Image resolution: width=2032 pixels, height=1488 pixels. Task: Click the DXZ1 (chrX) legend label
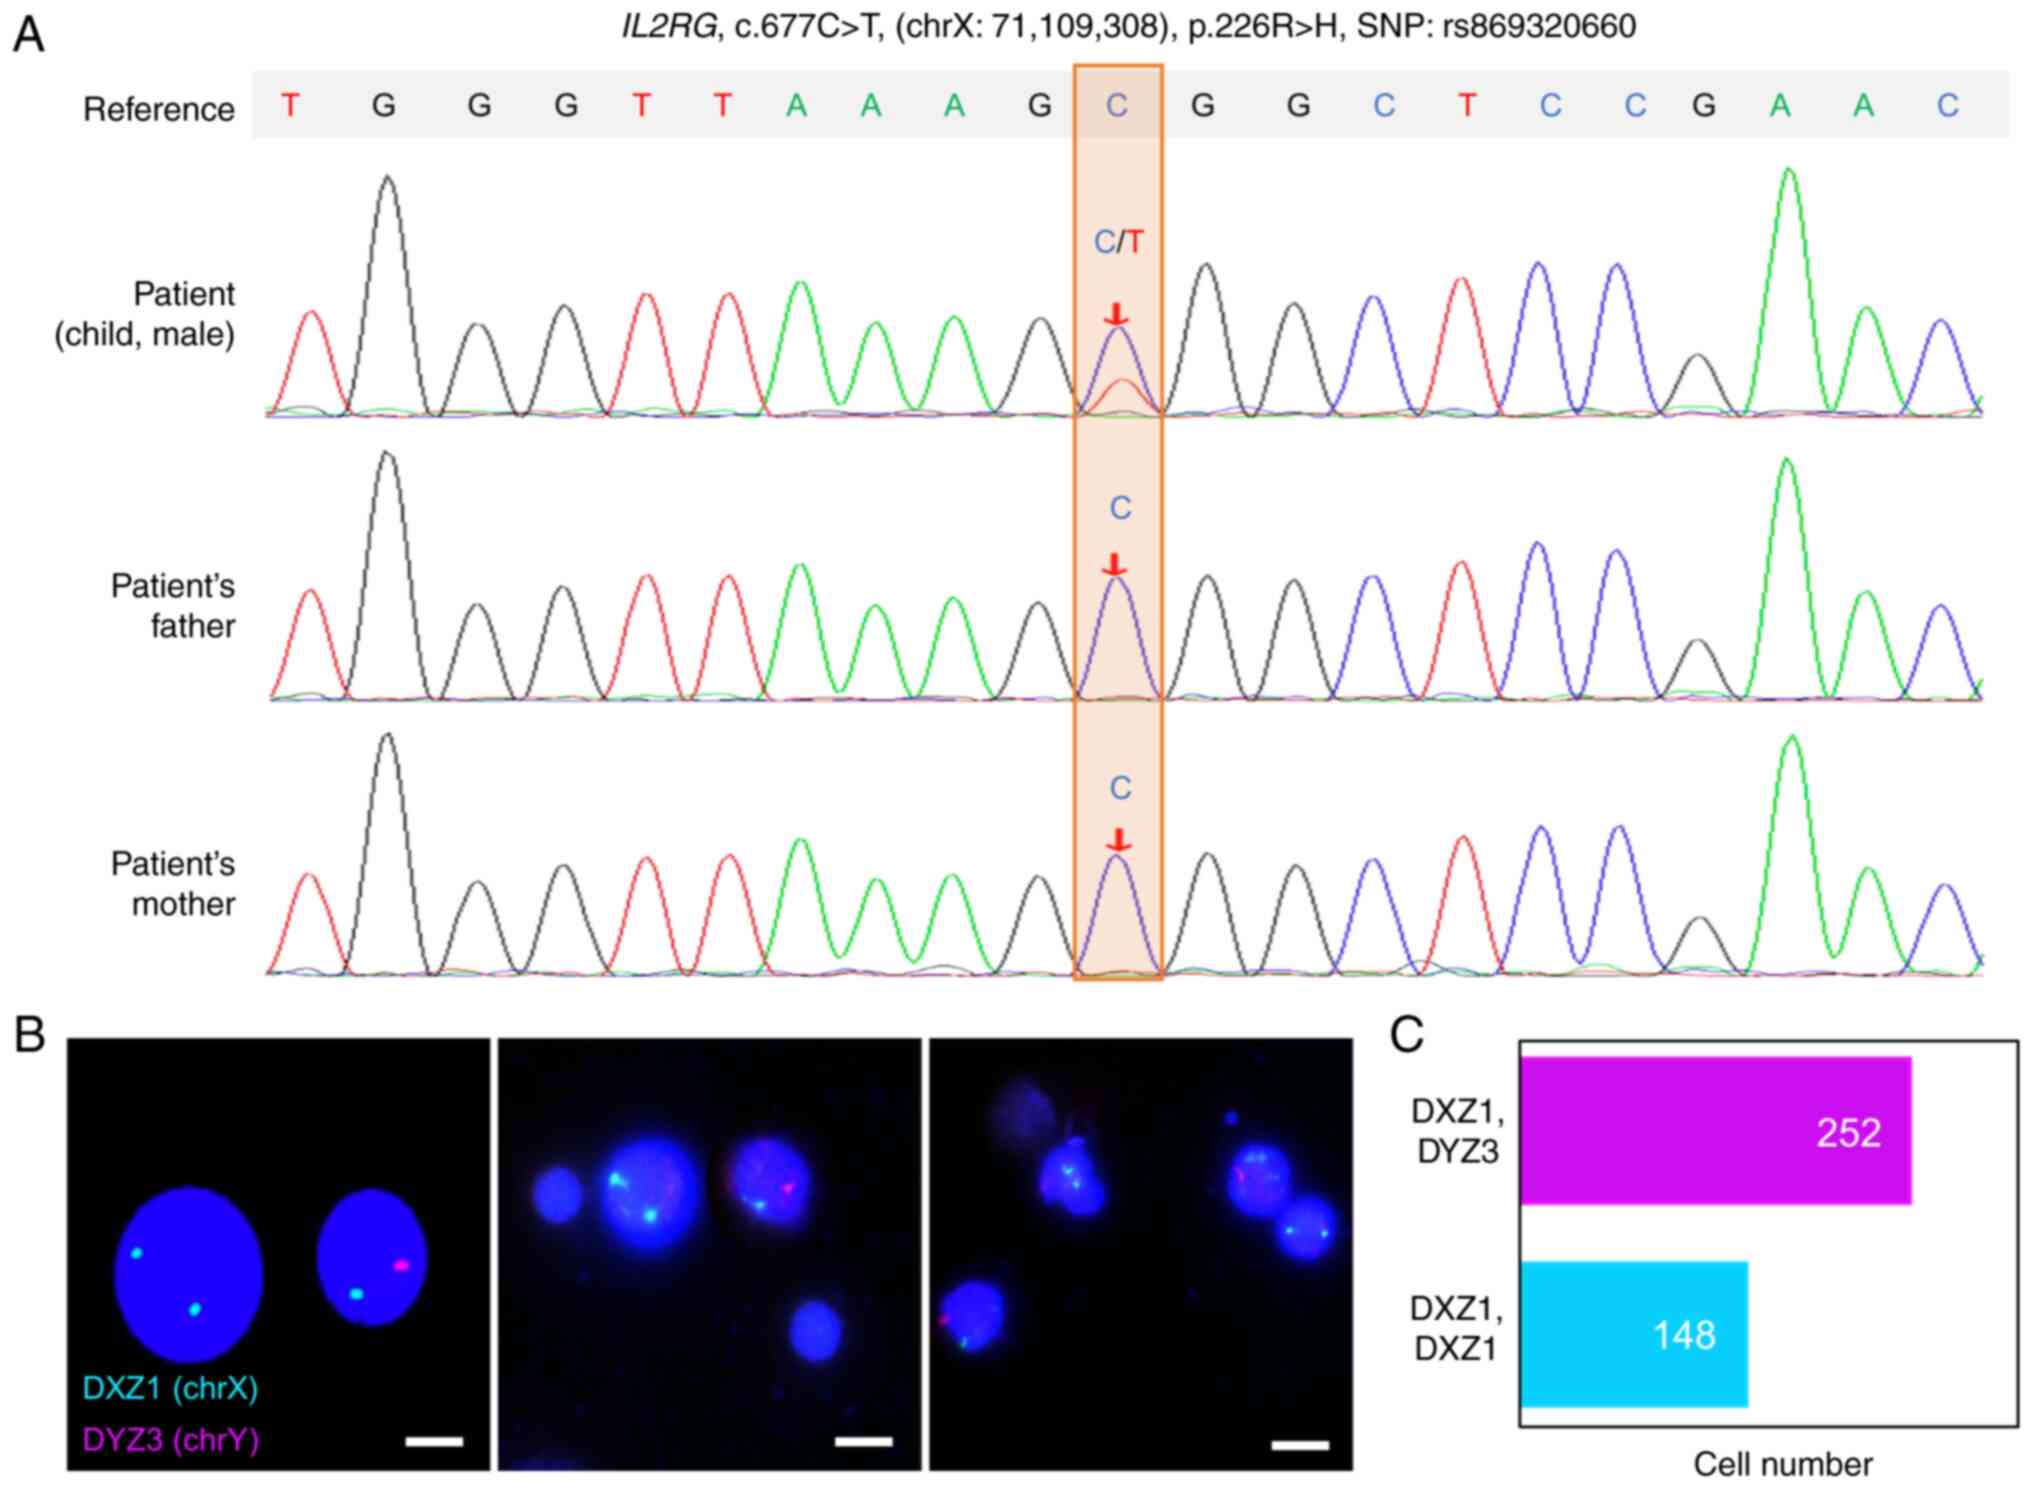170,1388
